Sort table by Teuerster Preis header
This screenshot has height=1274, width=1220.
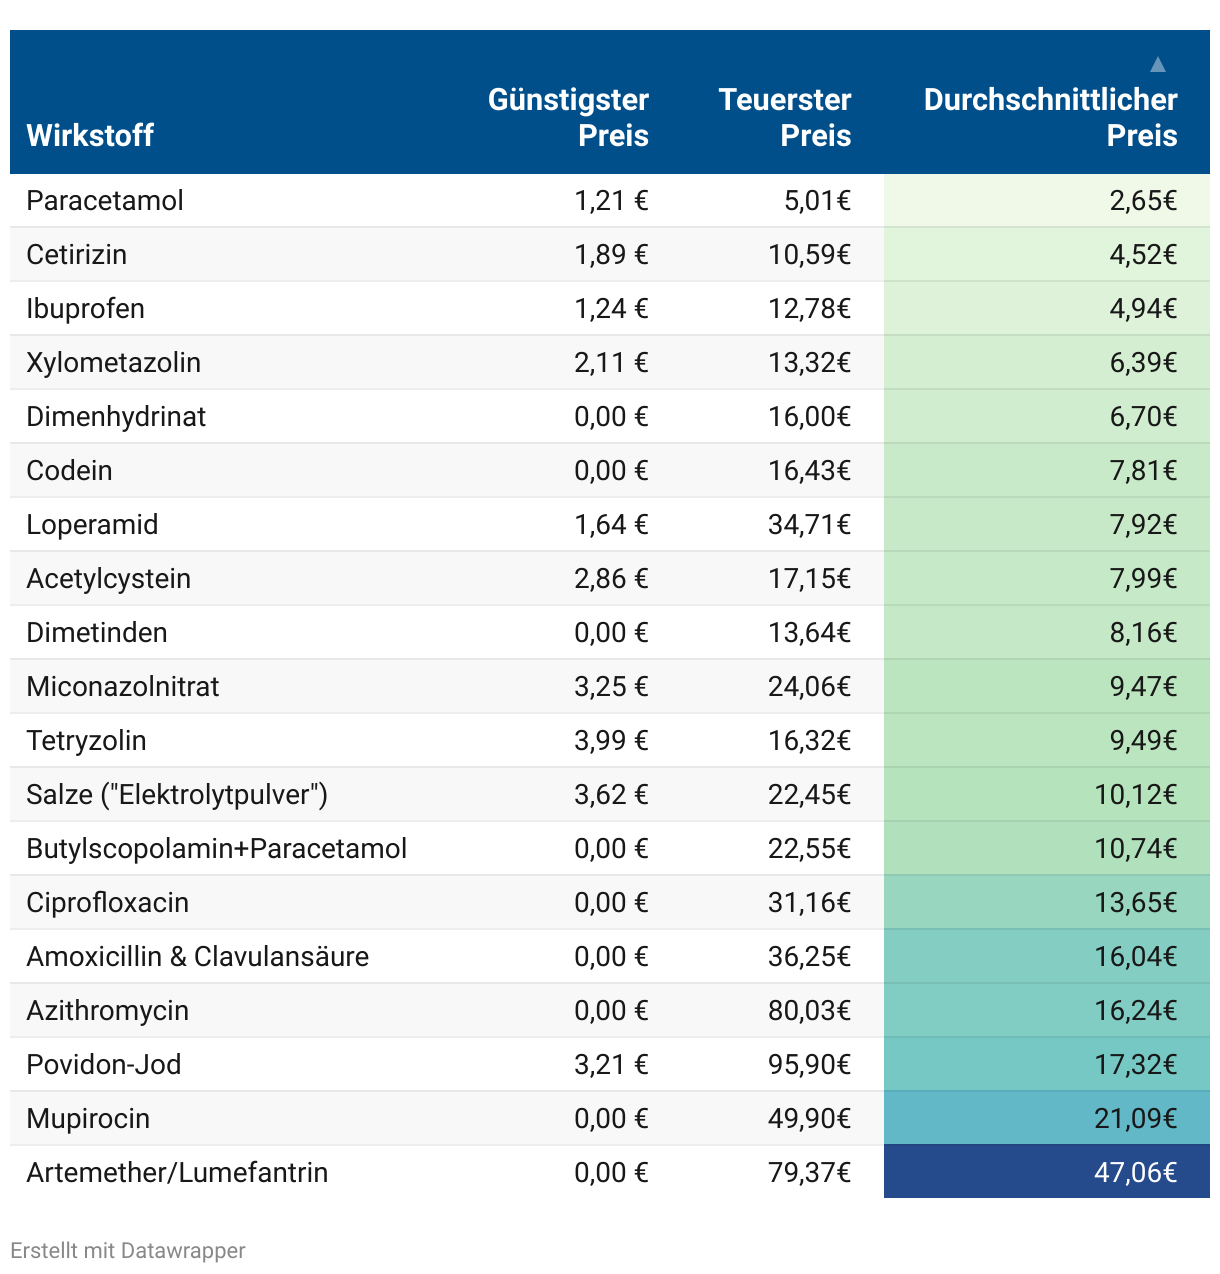[x=785, y=117]
